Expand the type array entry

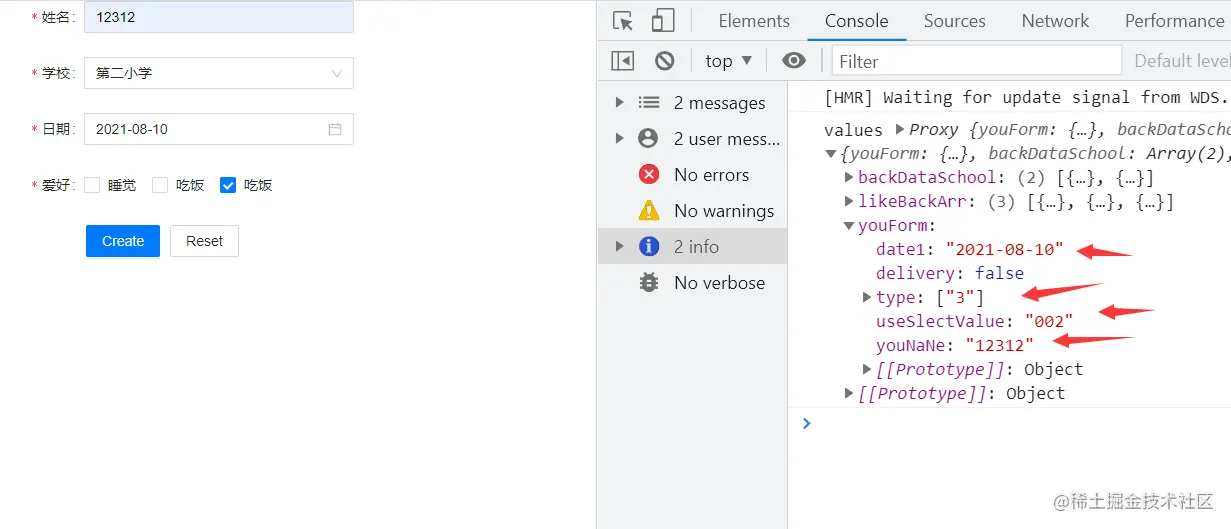coord(867,297)
